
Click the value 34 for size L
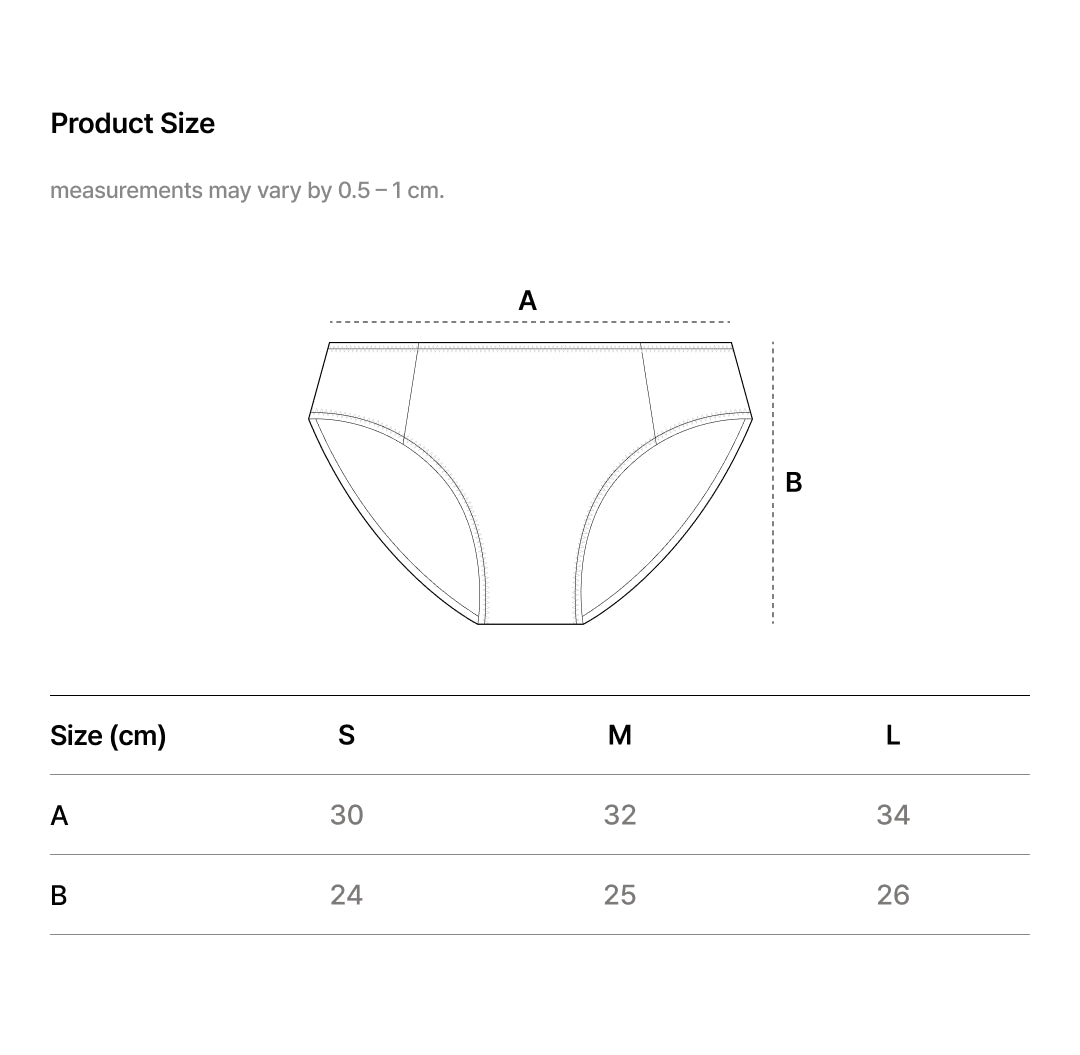coord(893,815)
